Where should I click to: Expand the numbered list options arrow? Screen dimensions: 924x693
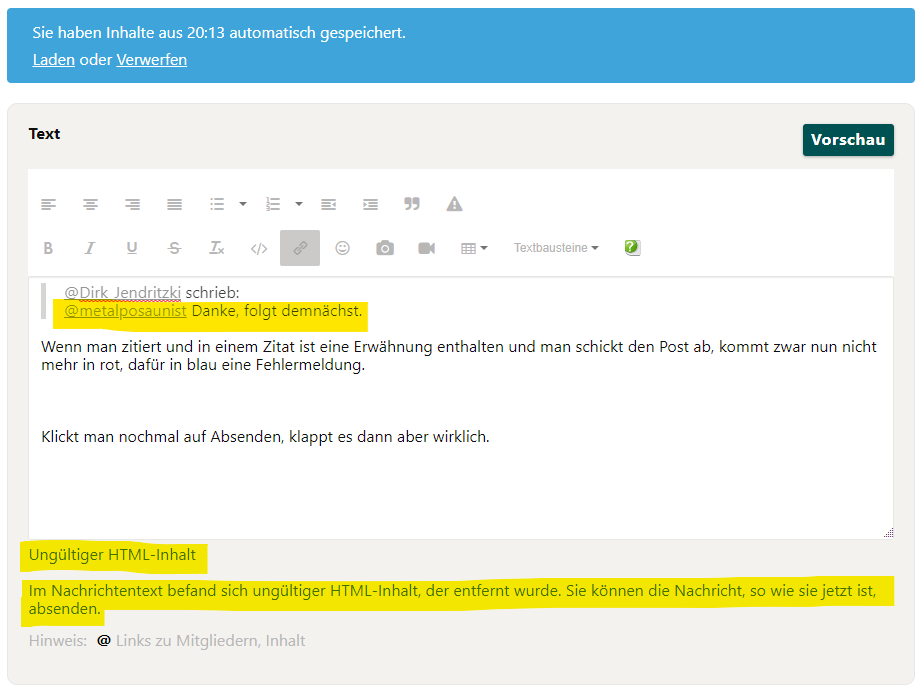pos(299,204)
